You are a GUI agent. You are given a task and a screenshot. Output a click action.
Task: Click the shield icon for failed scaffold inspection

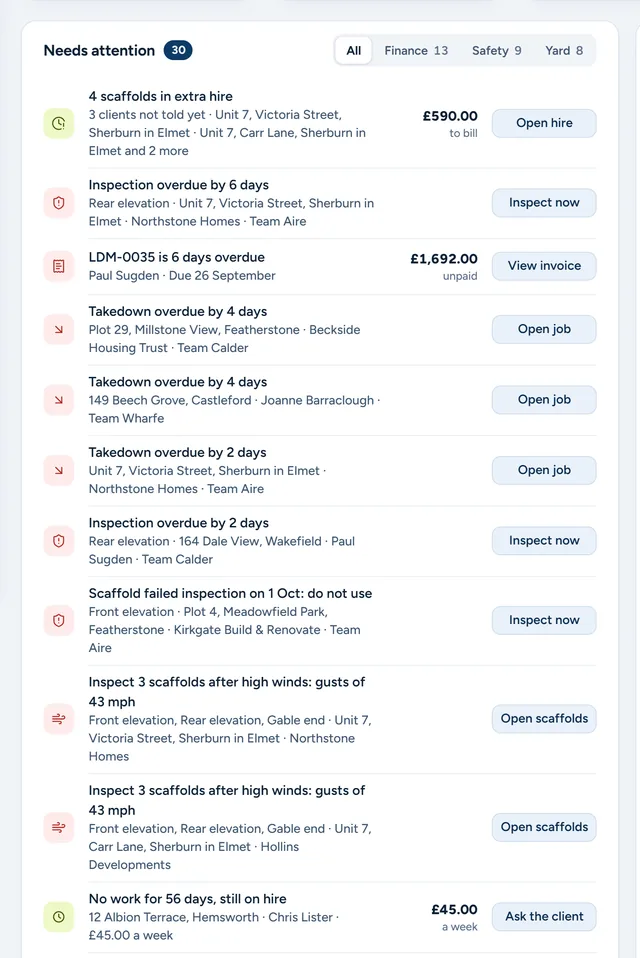coord(59,620)
